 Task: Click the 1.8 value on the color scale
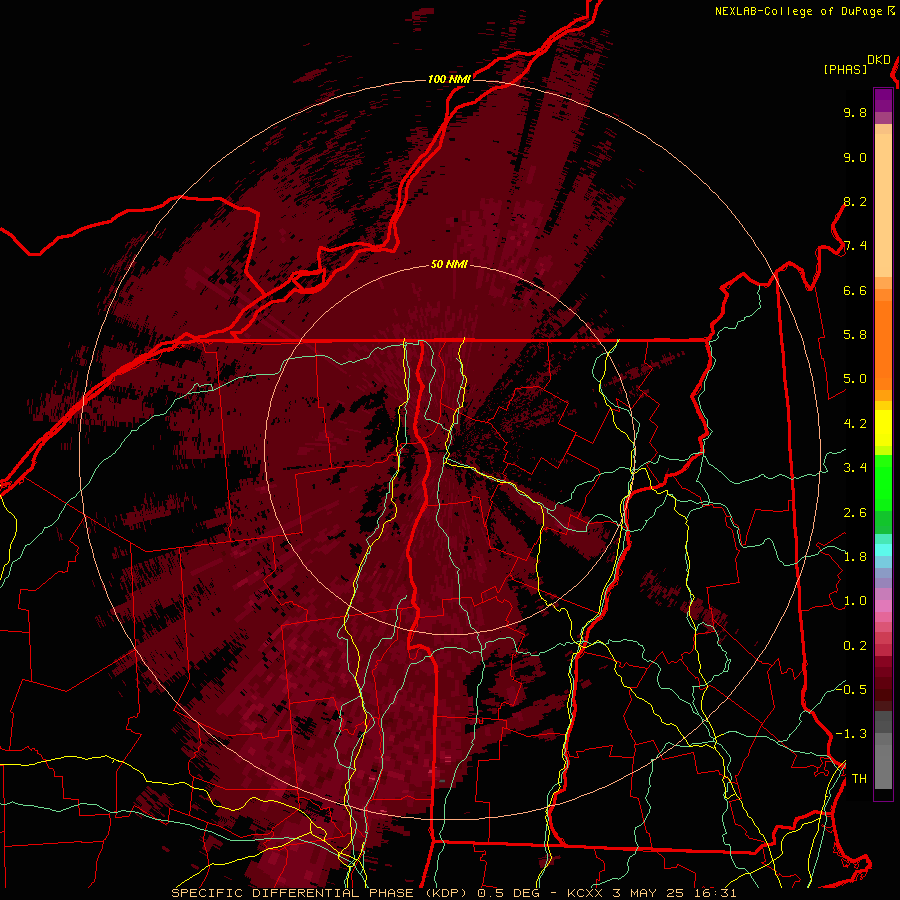click(855, 557)
